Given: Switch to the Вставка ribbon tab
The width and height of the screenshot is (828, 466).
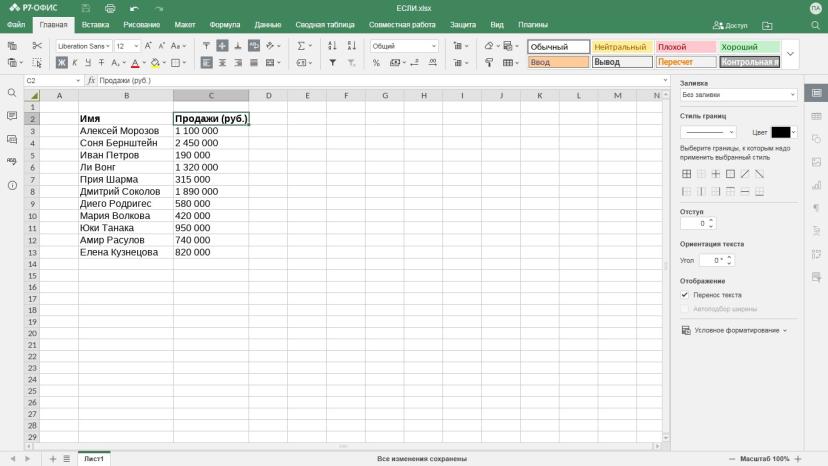Looking at the screenshot, I should [95, 25].
